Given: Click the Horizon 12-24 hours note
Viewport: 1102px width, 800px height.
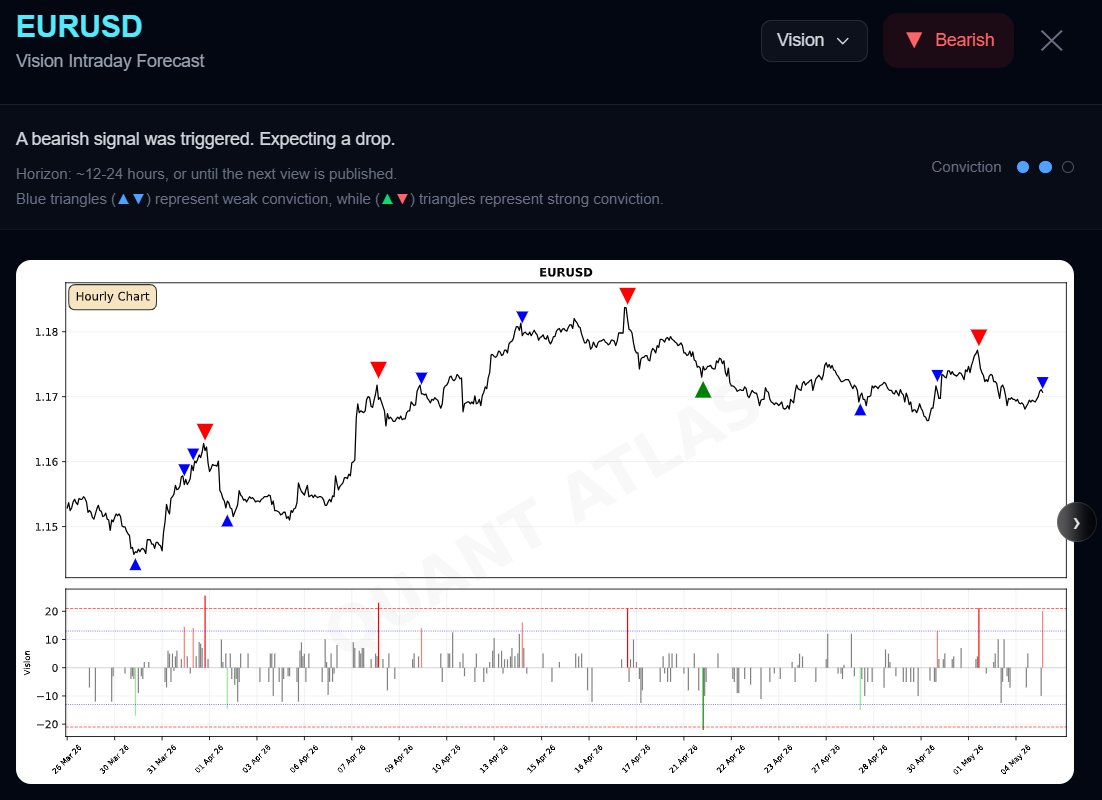Looking at the screenshot, I should 206,174.
